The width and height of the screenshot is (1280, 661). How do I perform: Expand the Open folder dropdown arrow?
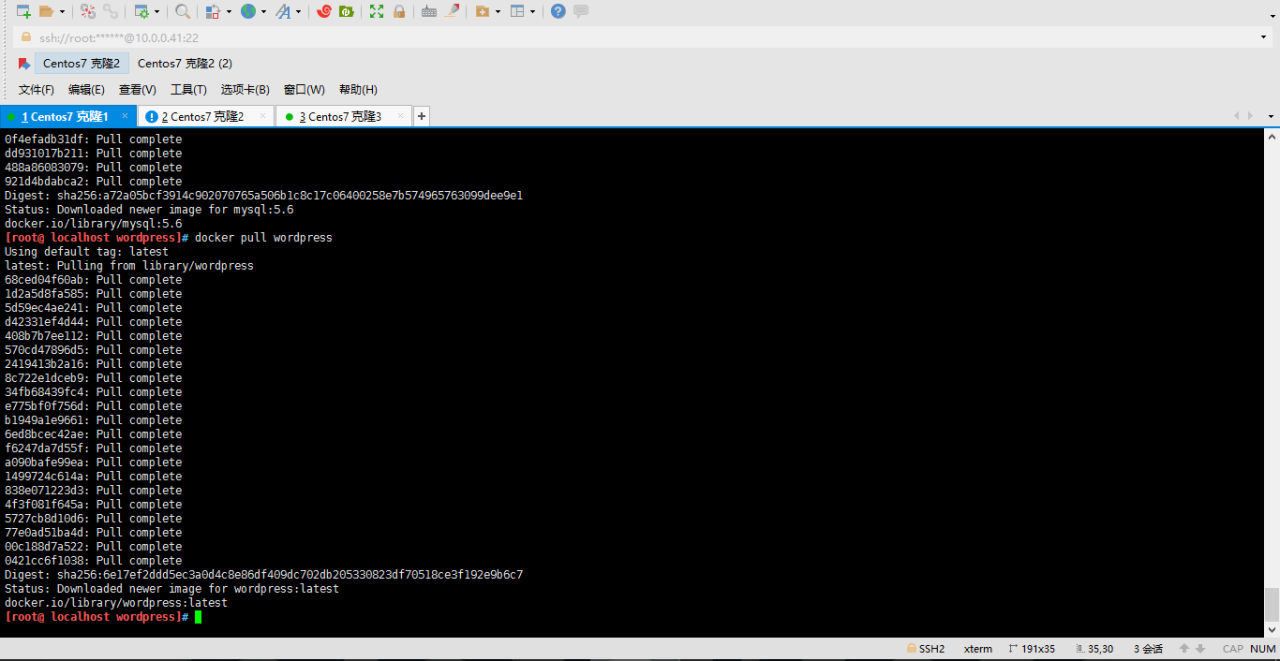point(62,12)
